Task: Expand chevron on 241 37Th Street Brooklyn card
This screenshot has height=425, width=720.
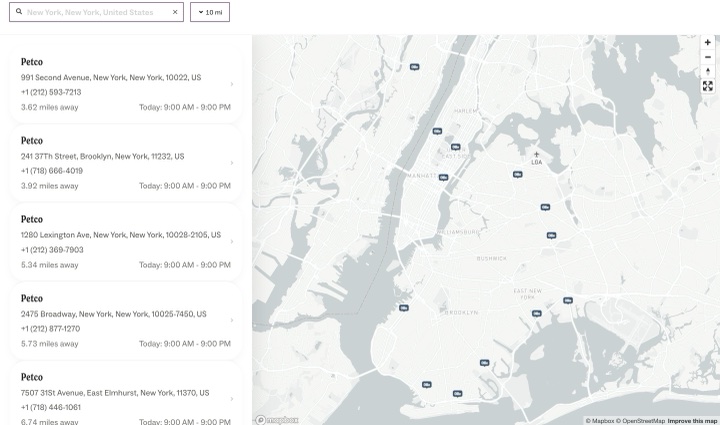Action: coord(232,163)
